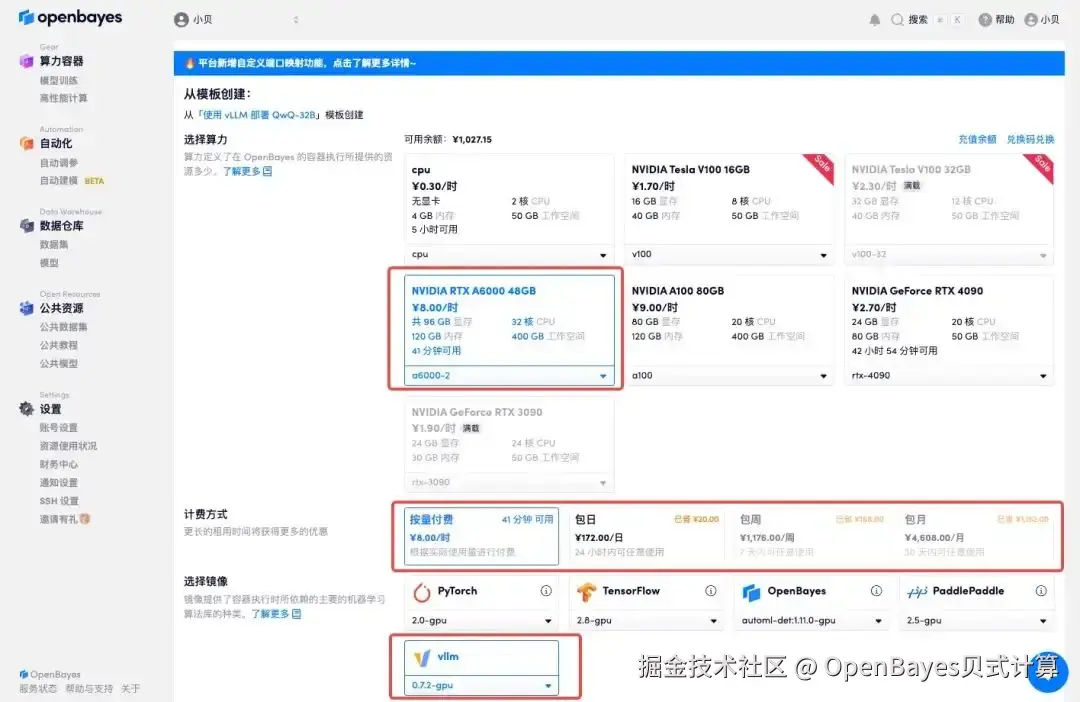Click the 可用余额 ¥1,027.15 value
The image size is (1080, 702).
(472, 139)
